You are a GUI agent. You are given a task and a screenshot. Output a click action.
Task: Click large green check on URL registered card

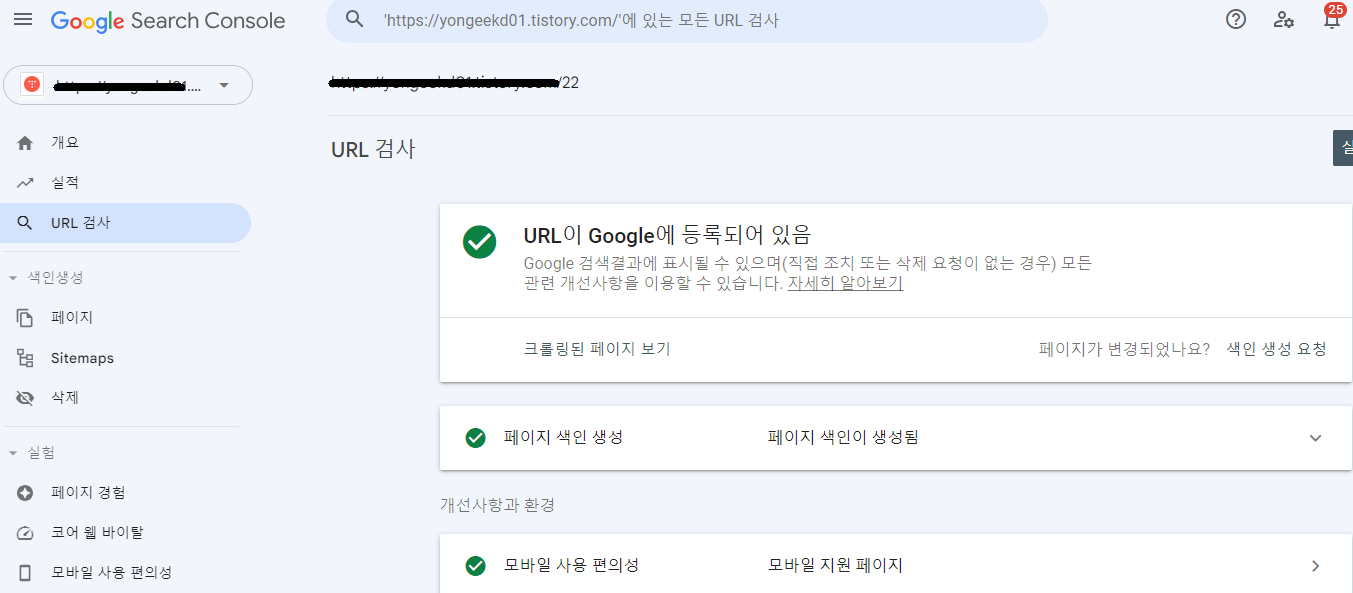coord(480,241)
